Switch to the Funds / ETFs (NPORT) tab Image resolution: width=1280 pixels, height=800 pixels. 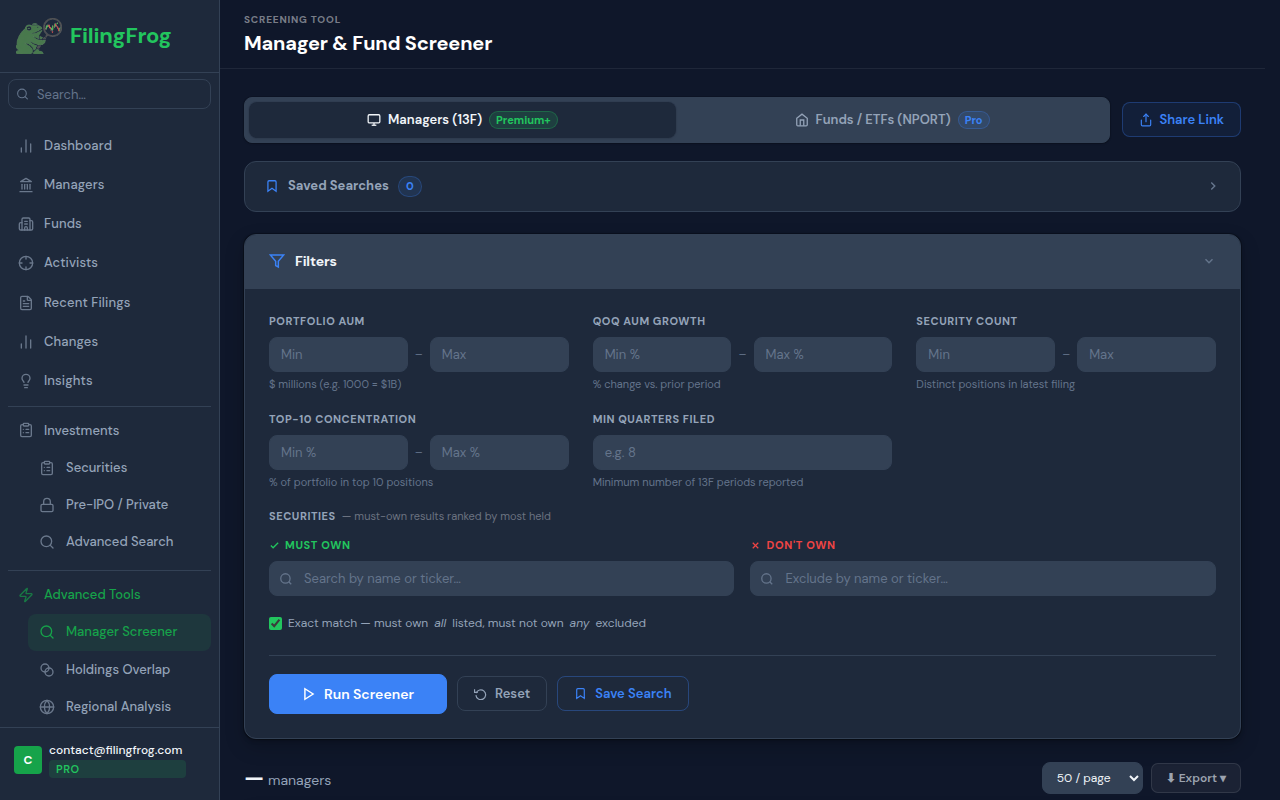click(891, 118)
